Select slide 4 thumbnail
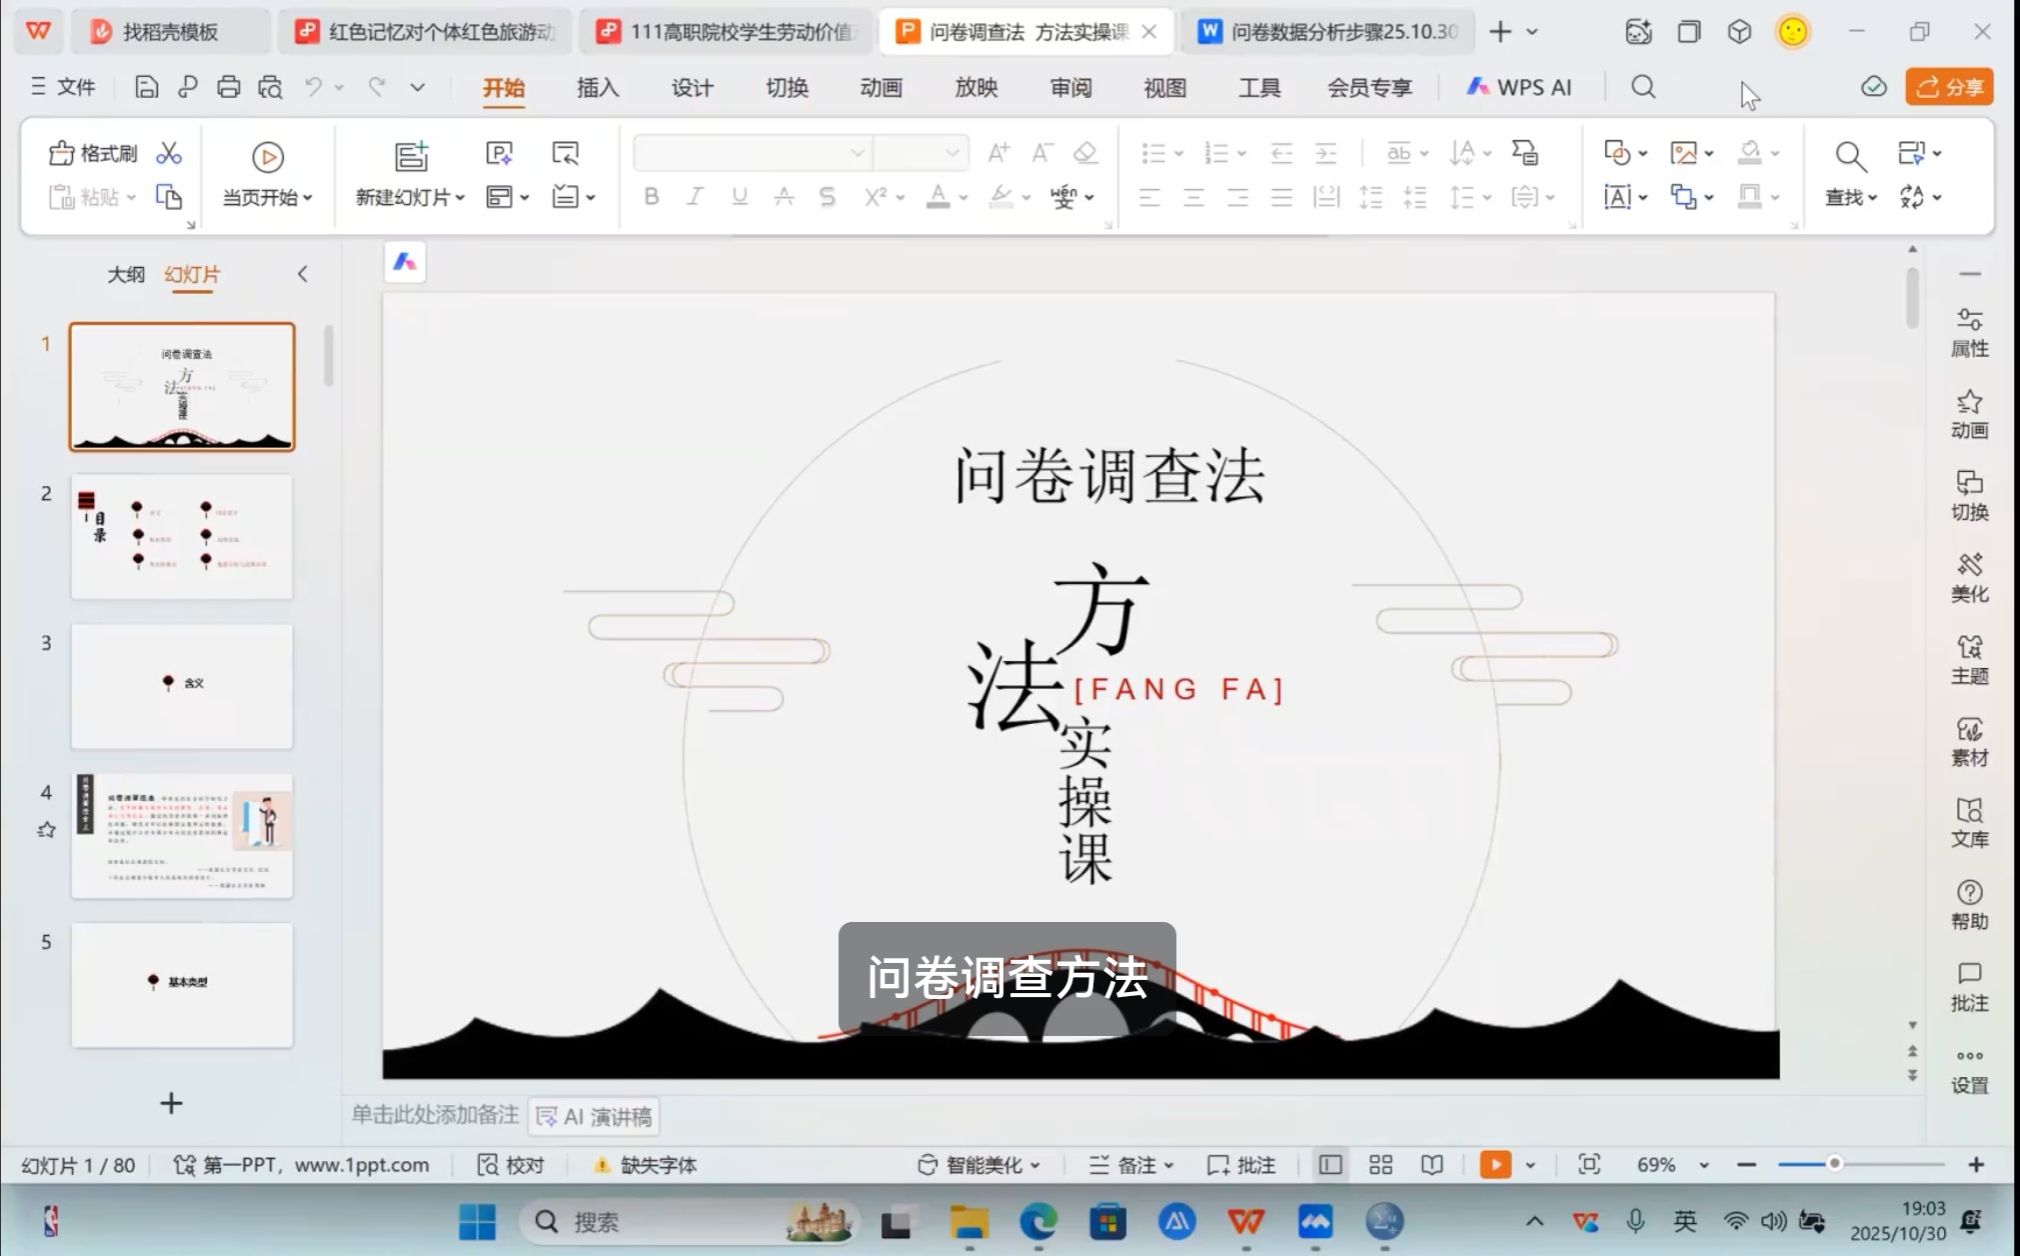The height and width of the screenshot is (1256, 2020). point(182,836)
